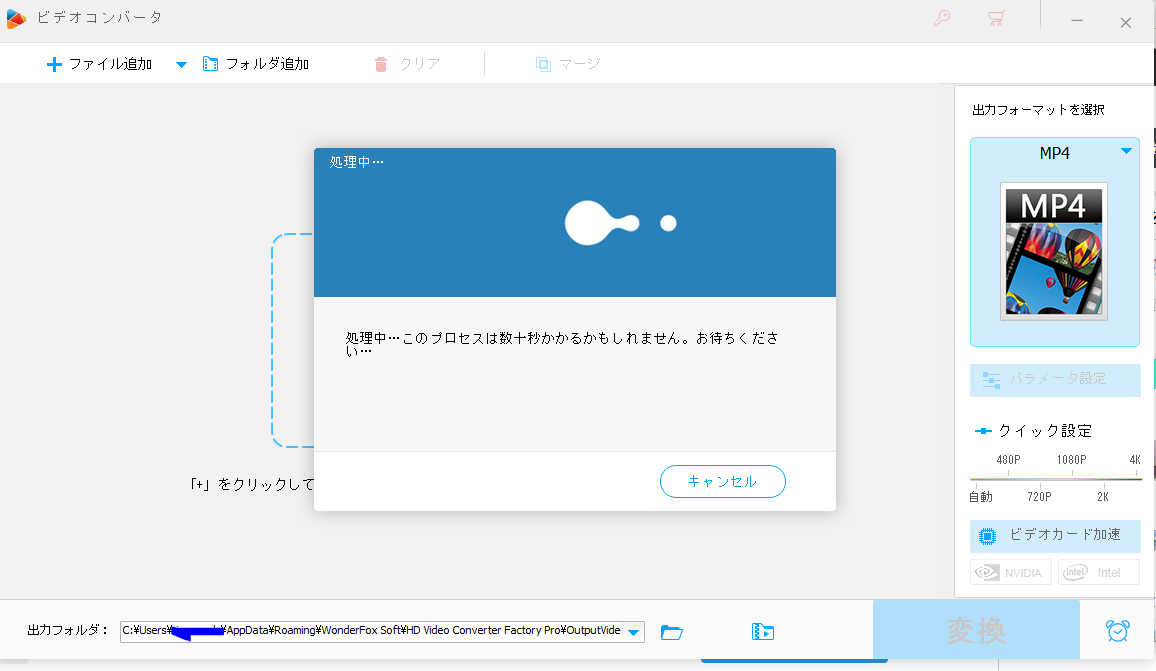The height and width of the screenshot is (671, 1156).
Task: Click the フォルダ追加 button
Action: pyautogui.click(x=256, y=64)
